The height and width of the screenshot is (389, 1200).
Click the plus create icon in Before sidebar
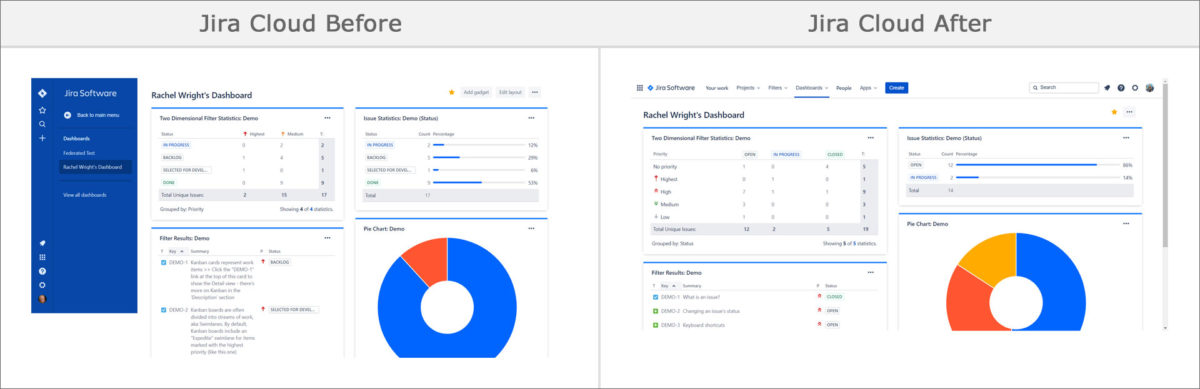point(42,138)
